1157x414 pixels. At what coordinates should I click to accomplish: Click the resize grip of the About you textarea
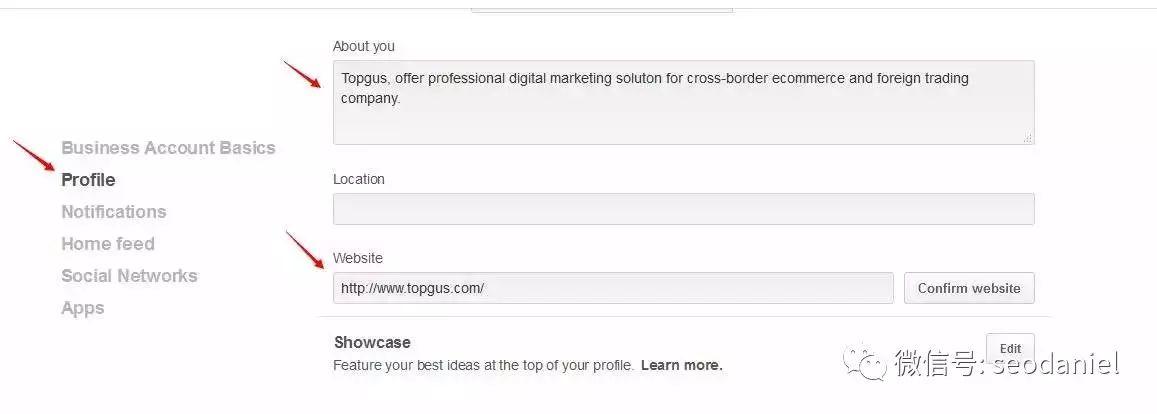tap(1027, 138)
